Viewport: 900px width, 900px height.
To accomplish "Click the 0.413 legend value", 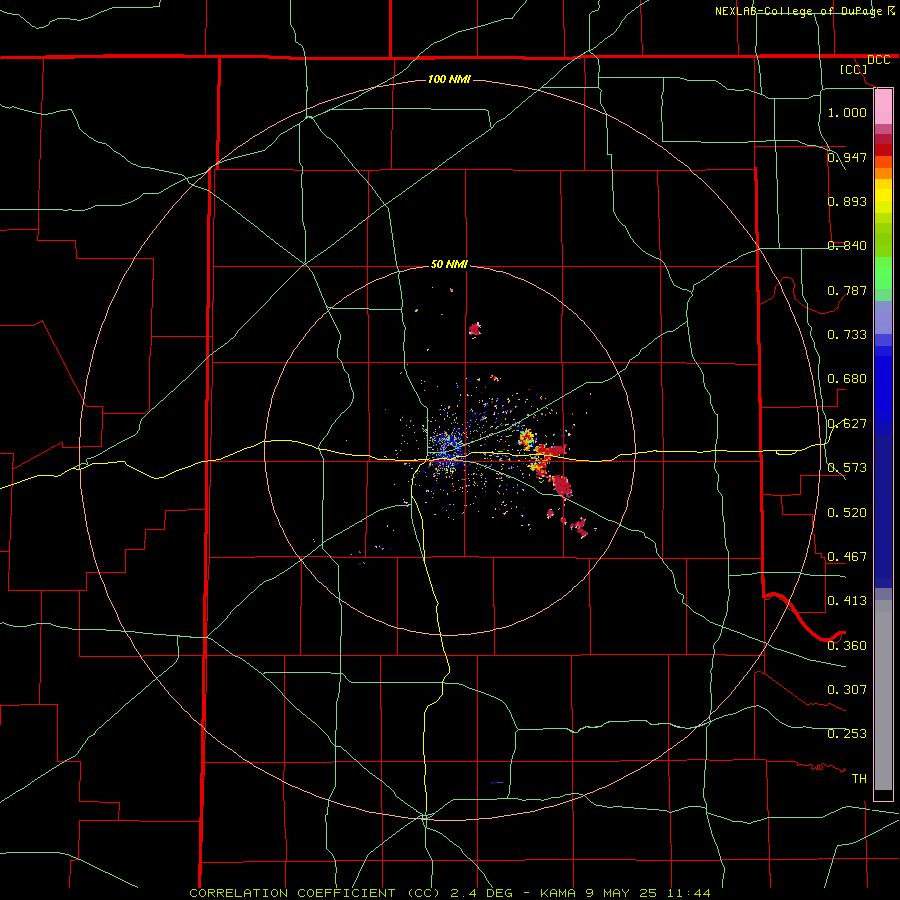I will pyautogui.click(x=847, y=601).
